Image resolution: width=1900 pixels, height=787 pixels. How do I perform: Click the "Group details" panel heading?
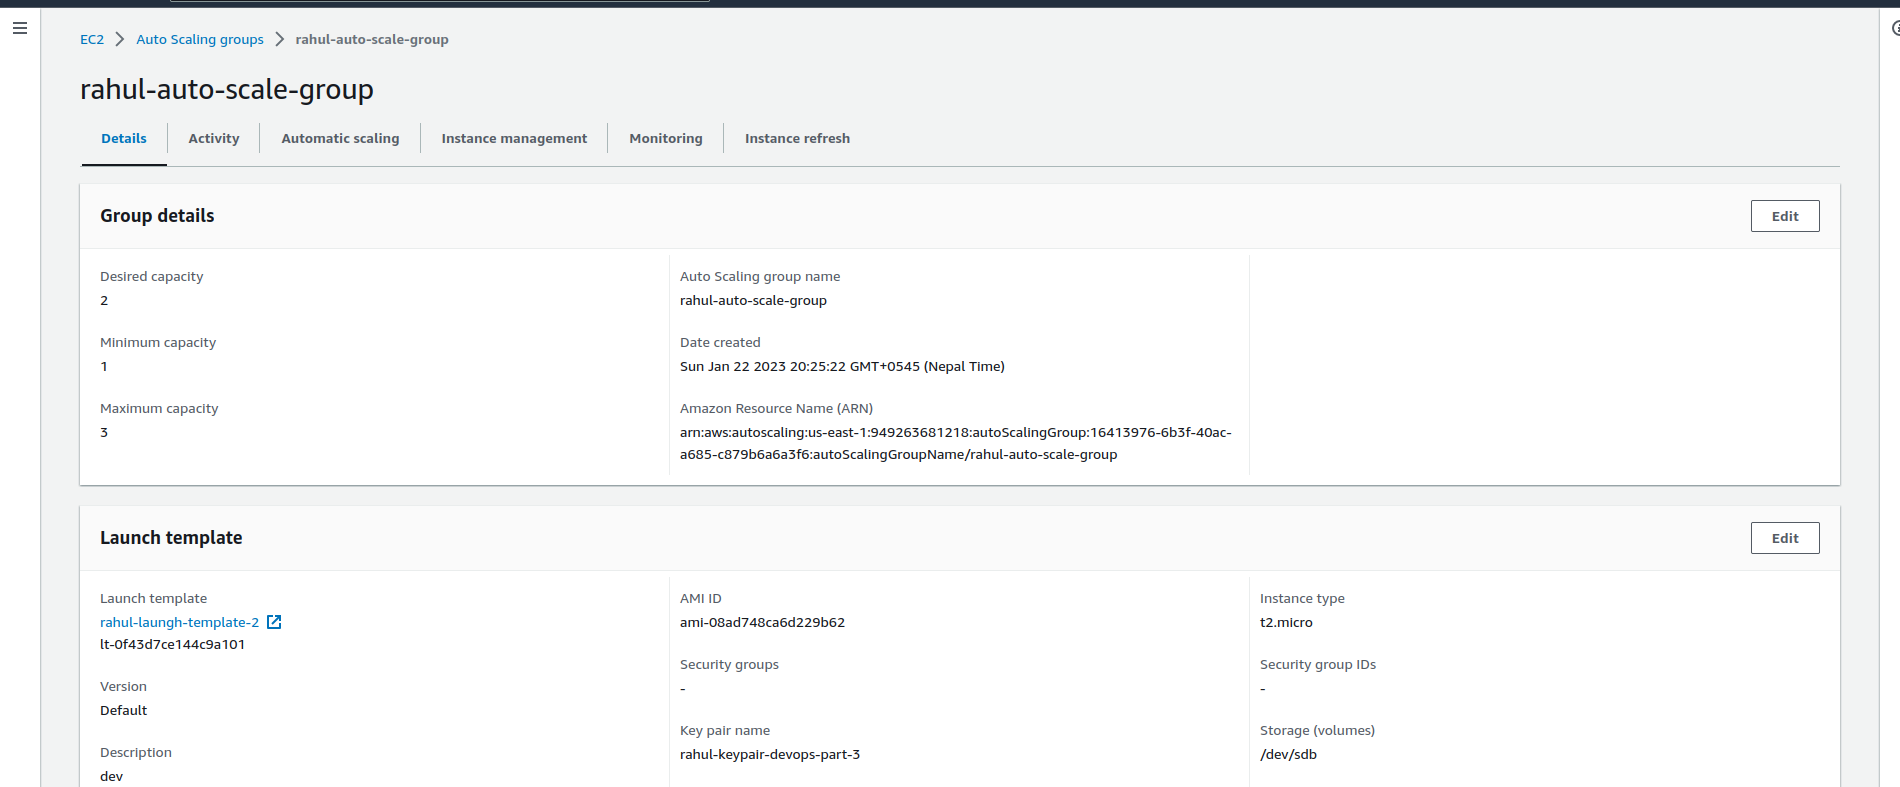coord(157,216)
